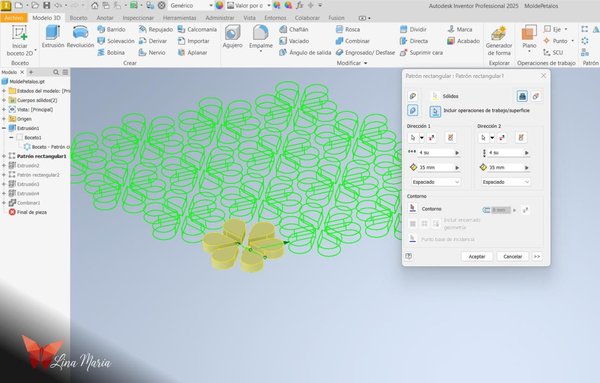
Task: Click Aceptar in pattern dialog
Action: pos(477,256)
